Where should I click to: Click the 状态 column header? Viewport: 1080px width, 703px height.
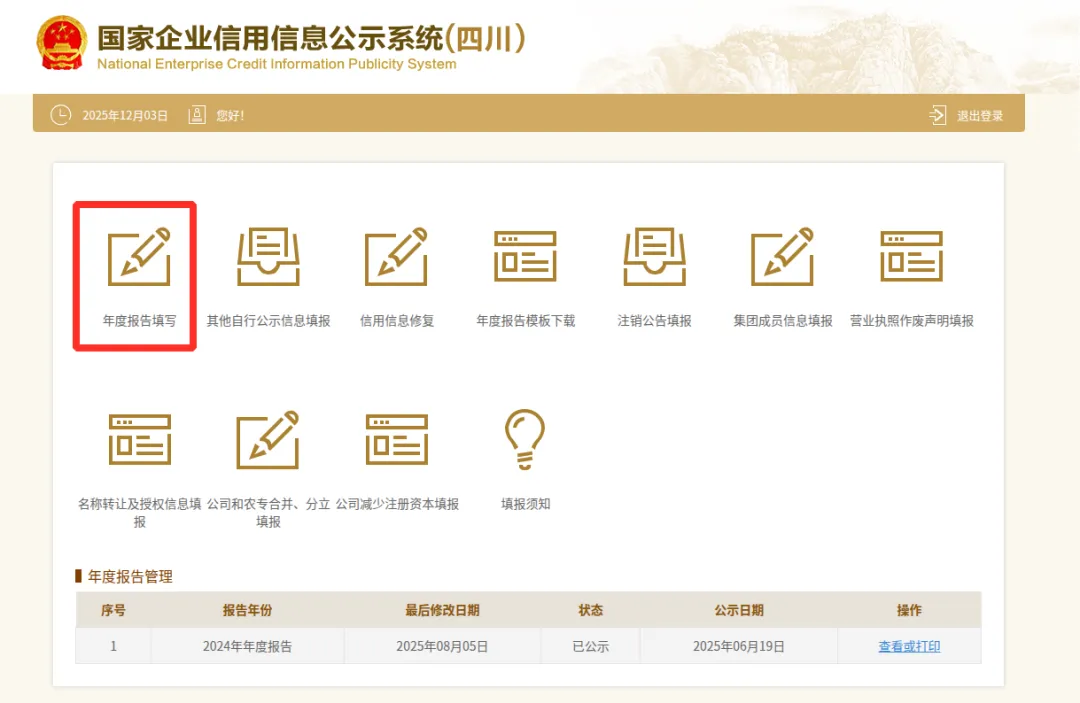590,610
